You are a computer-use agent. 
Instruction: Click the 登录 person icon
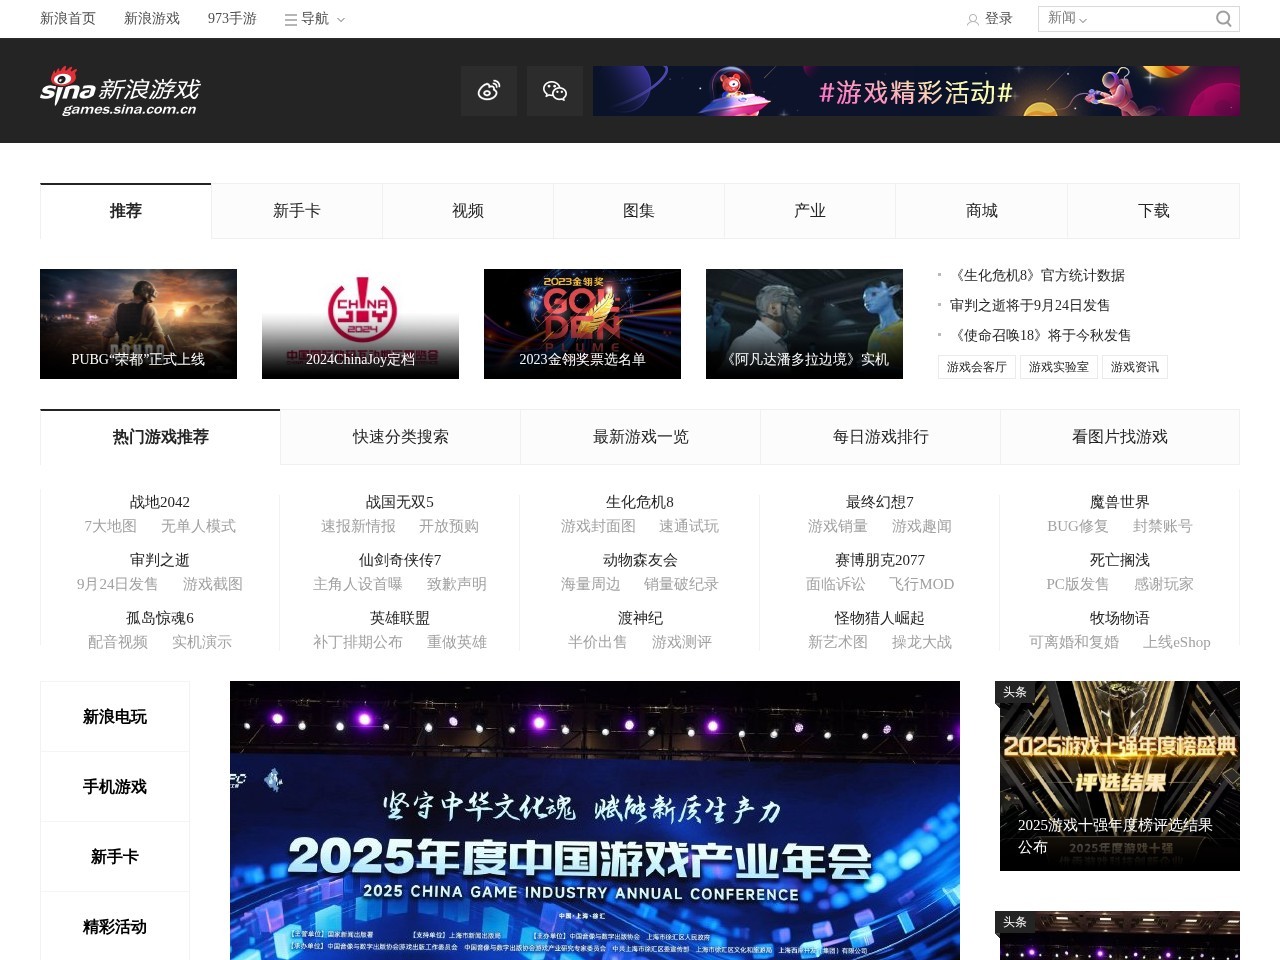tap(973, 18)
